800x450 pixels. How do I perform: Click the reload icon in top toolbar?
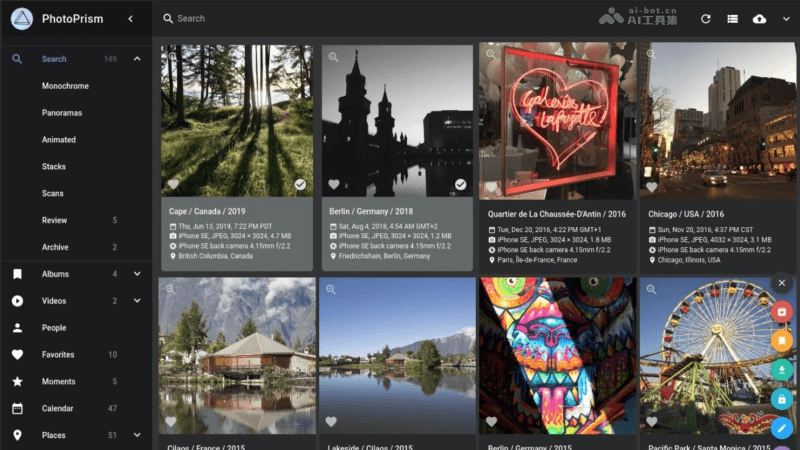(706, 19)
